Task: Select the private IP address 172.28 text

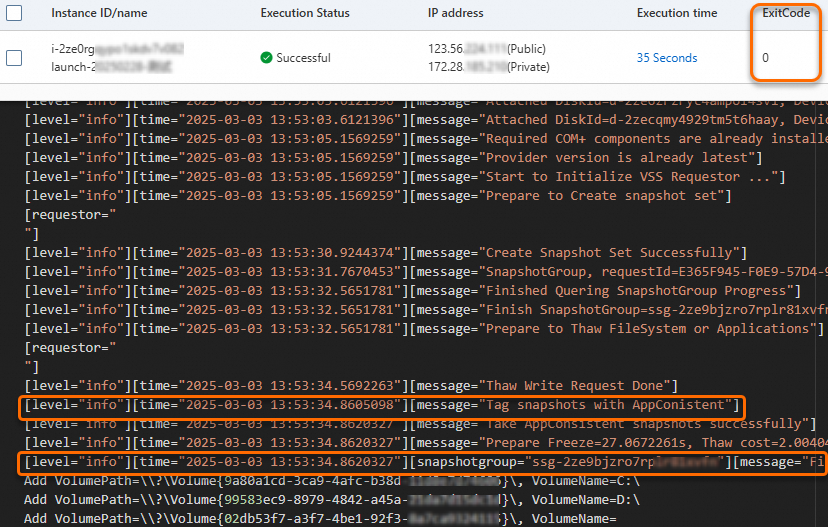Action: coord(489,67)
